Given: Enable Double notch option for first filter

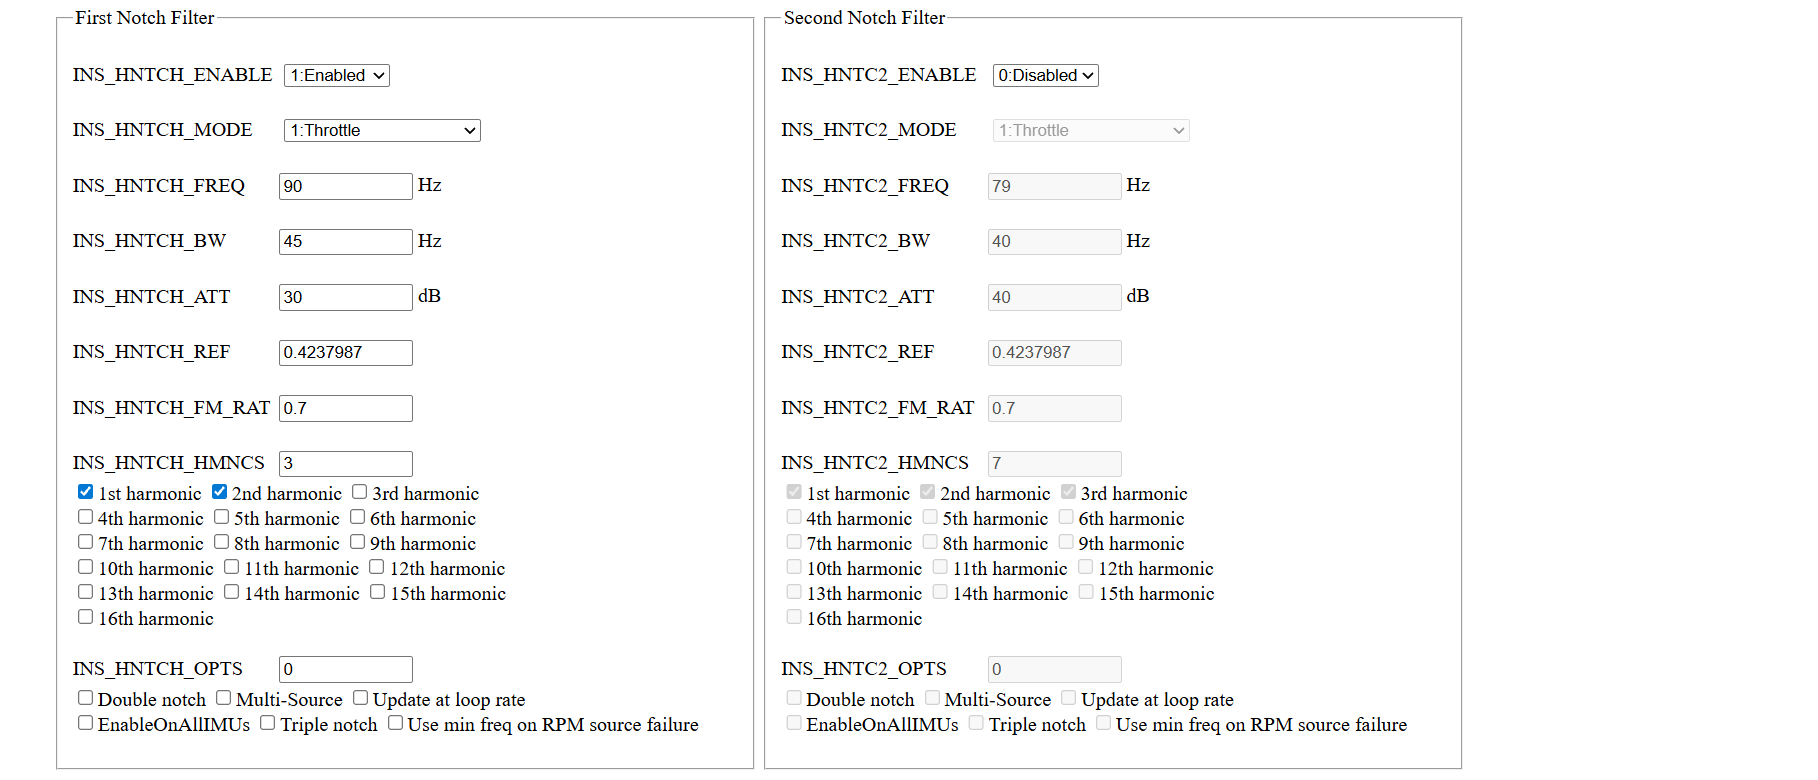Looking at the screenshot, I should coord(86,698).
